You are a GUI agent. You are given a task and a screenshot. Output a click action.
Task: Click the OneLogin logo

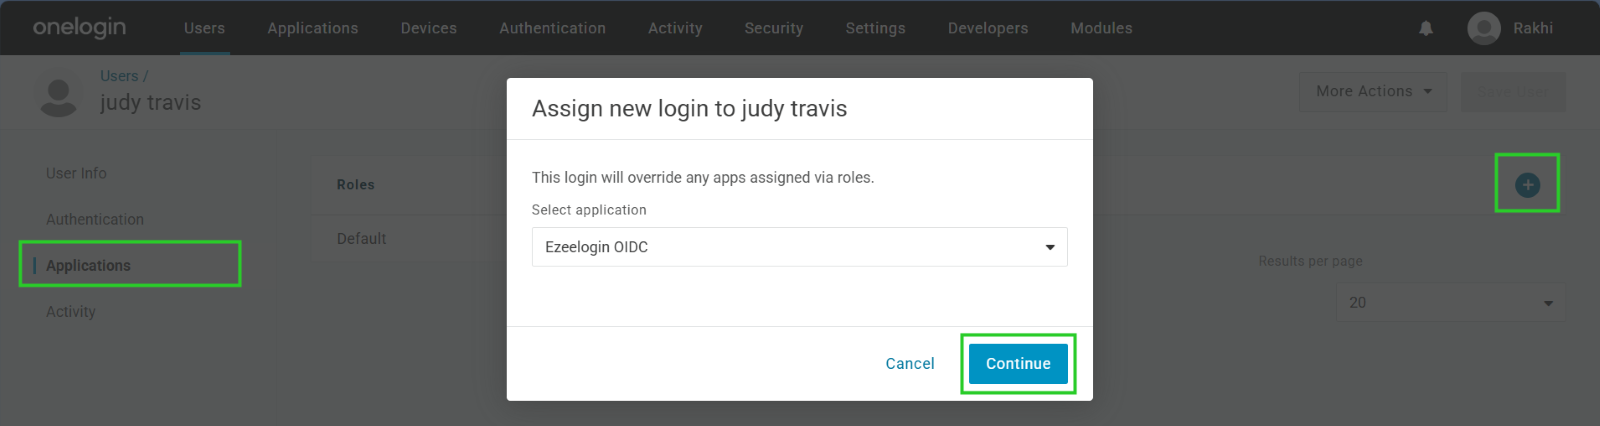pos(79,27)
